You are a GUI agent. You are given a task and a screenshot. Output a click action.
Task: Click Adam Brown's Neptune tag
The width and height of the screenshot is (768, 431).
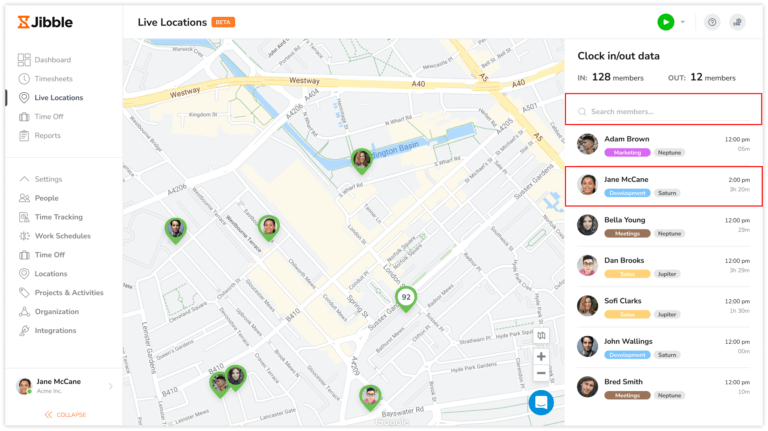669,153
